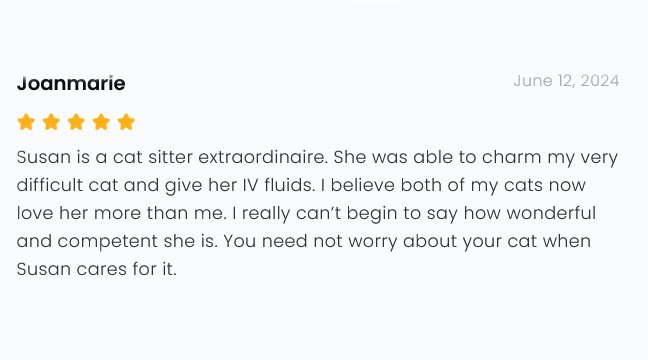This screenshot has height=360, width=648.
Task: Click the phrase 'IV fluids'
Action: click(x=278, y=185)
